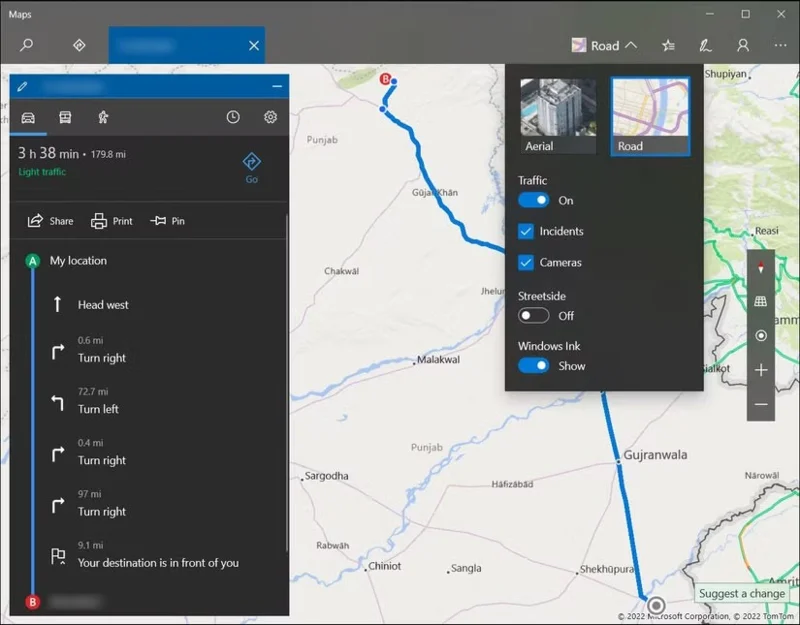Open the search tool
Screen dimensions: 800x625
pos(26,45)
